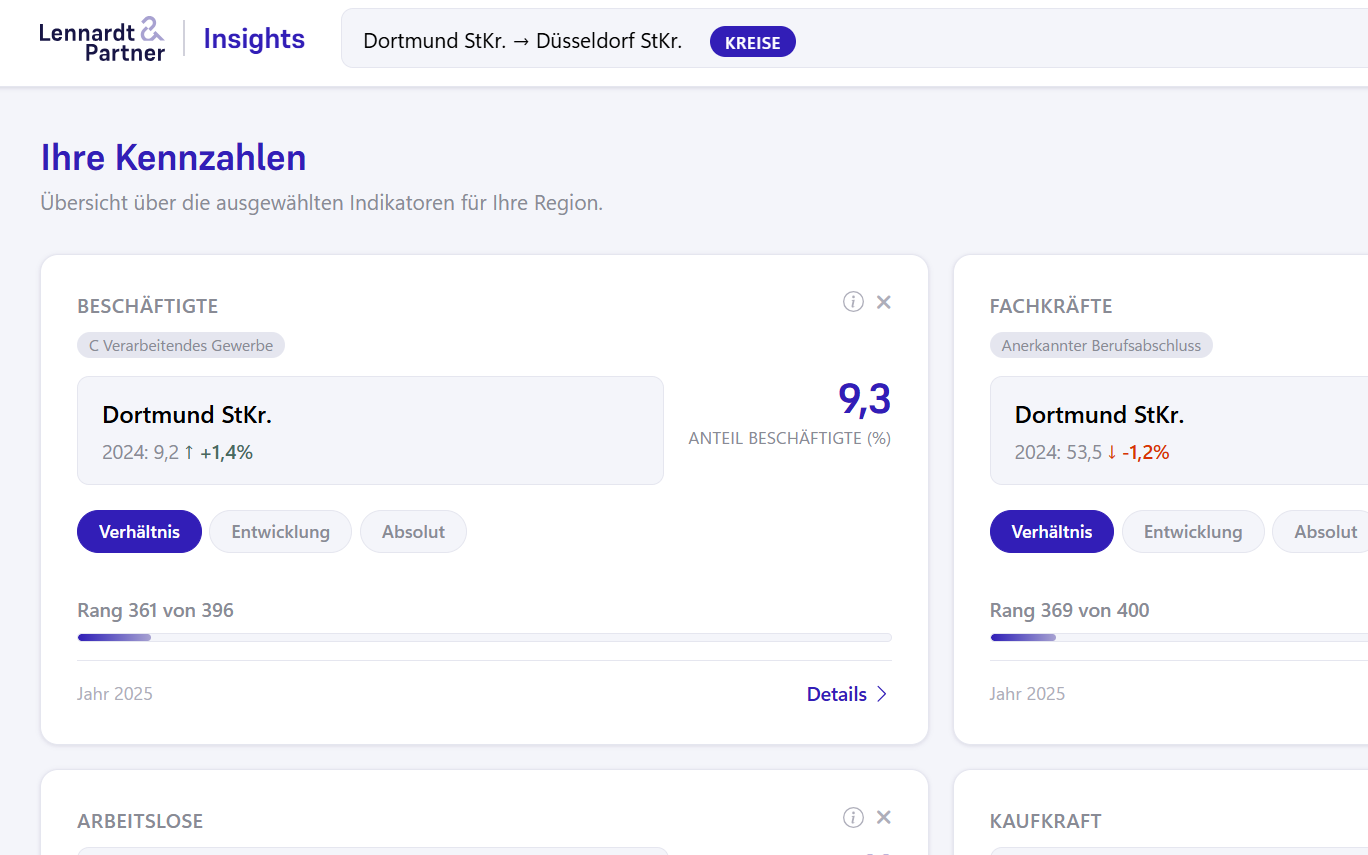Close the Arbeitslose card
1368x855 pixels.
[x=884, y=818]
